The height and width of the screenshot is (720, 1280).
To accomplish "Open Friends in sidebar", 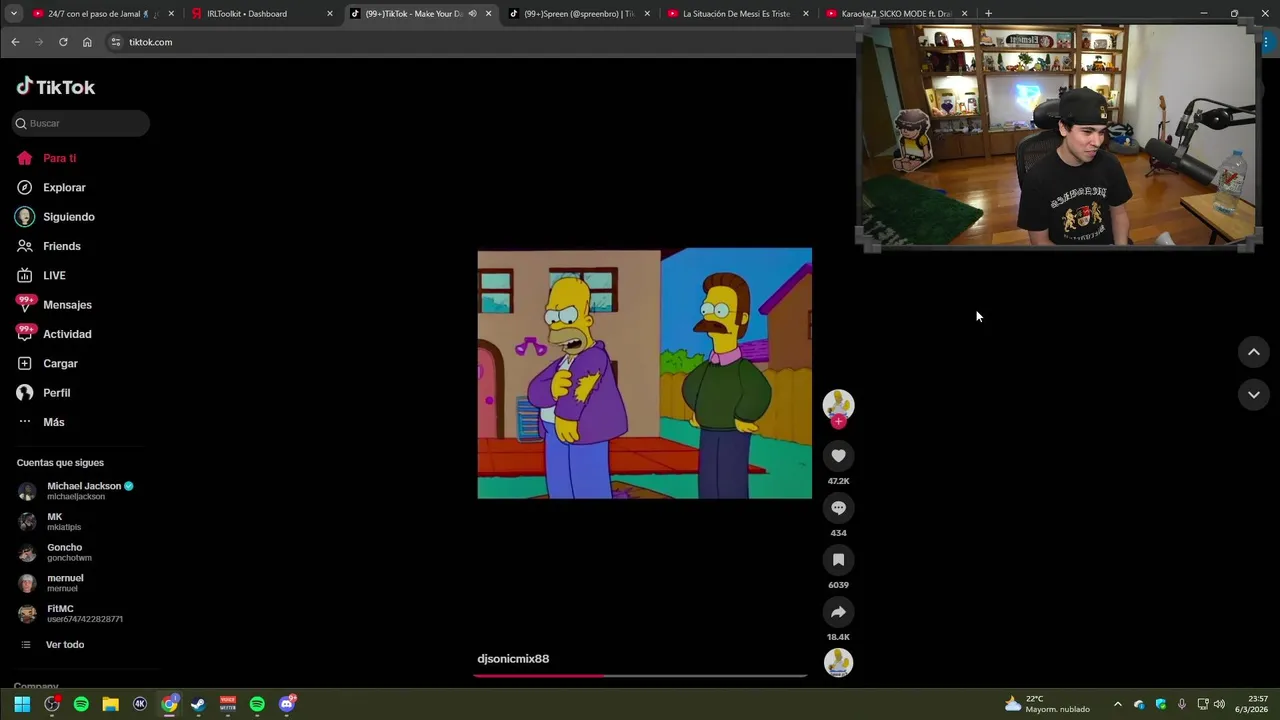I will tap(49, 246).
